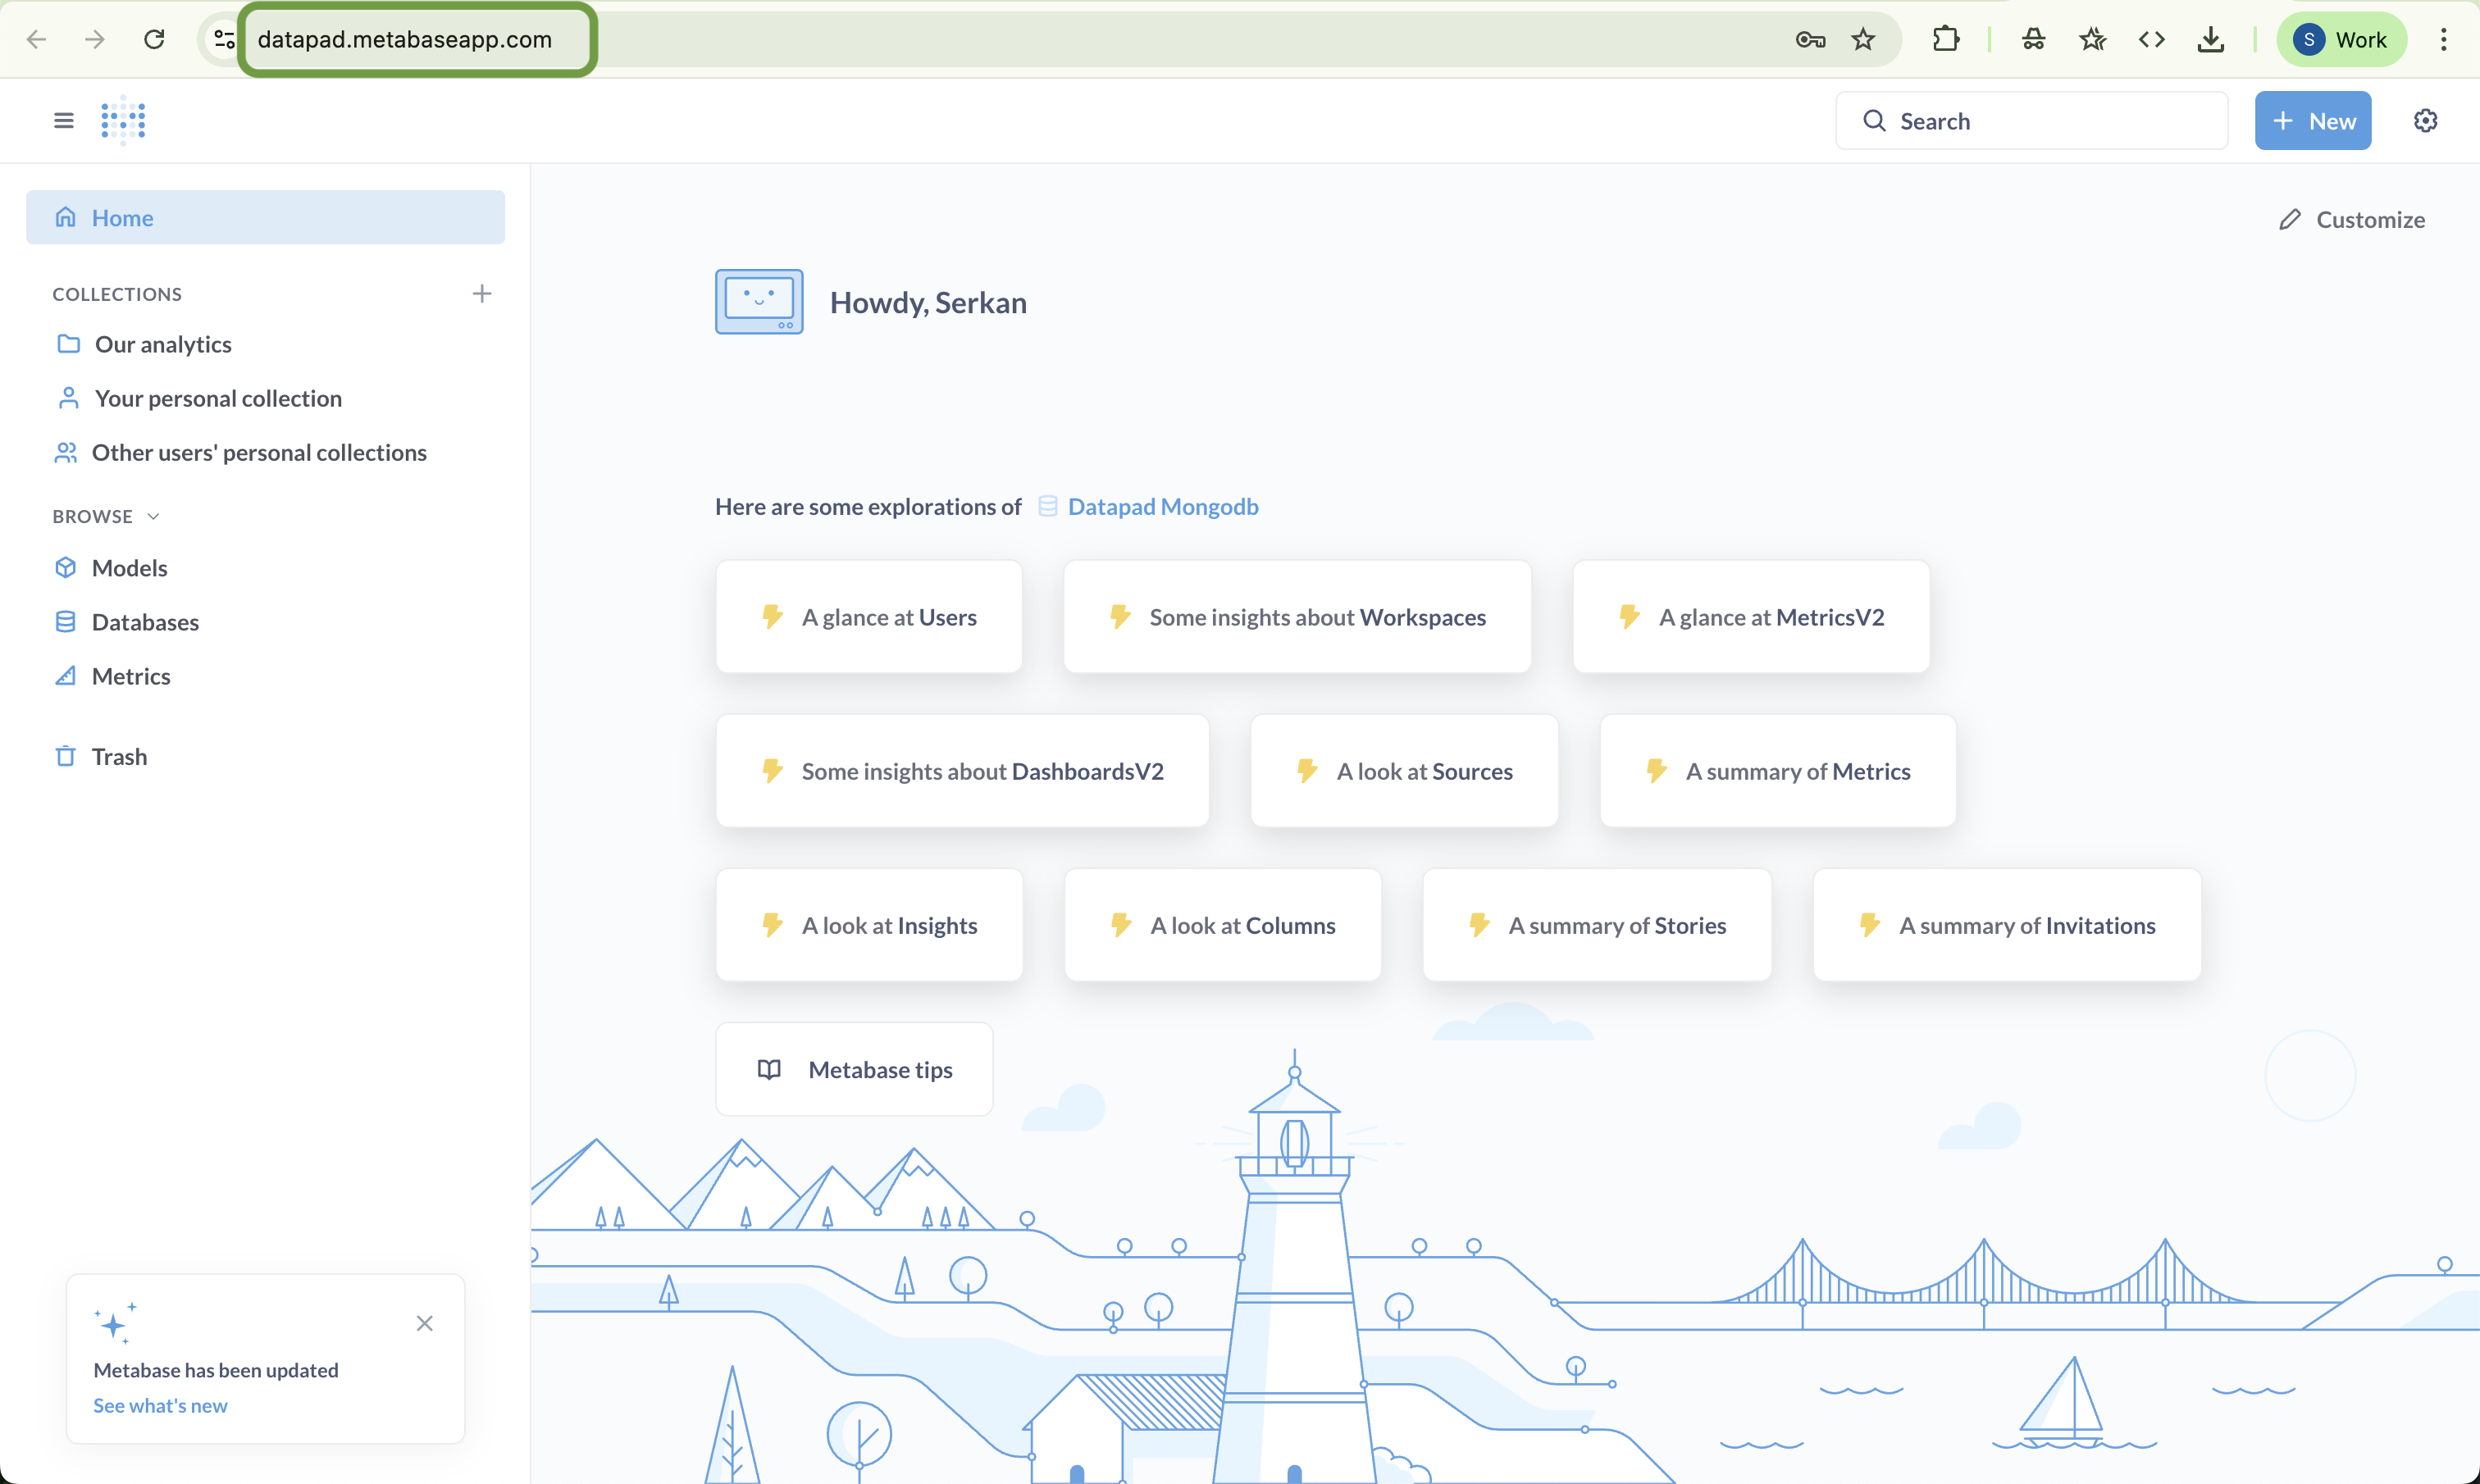2480x1484 pixels.
Task: Open the extensions puzzle icon
Action: pos(1946,40)
